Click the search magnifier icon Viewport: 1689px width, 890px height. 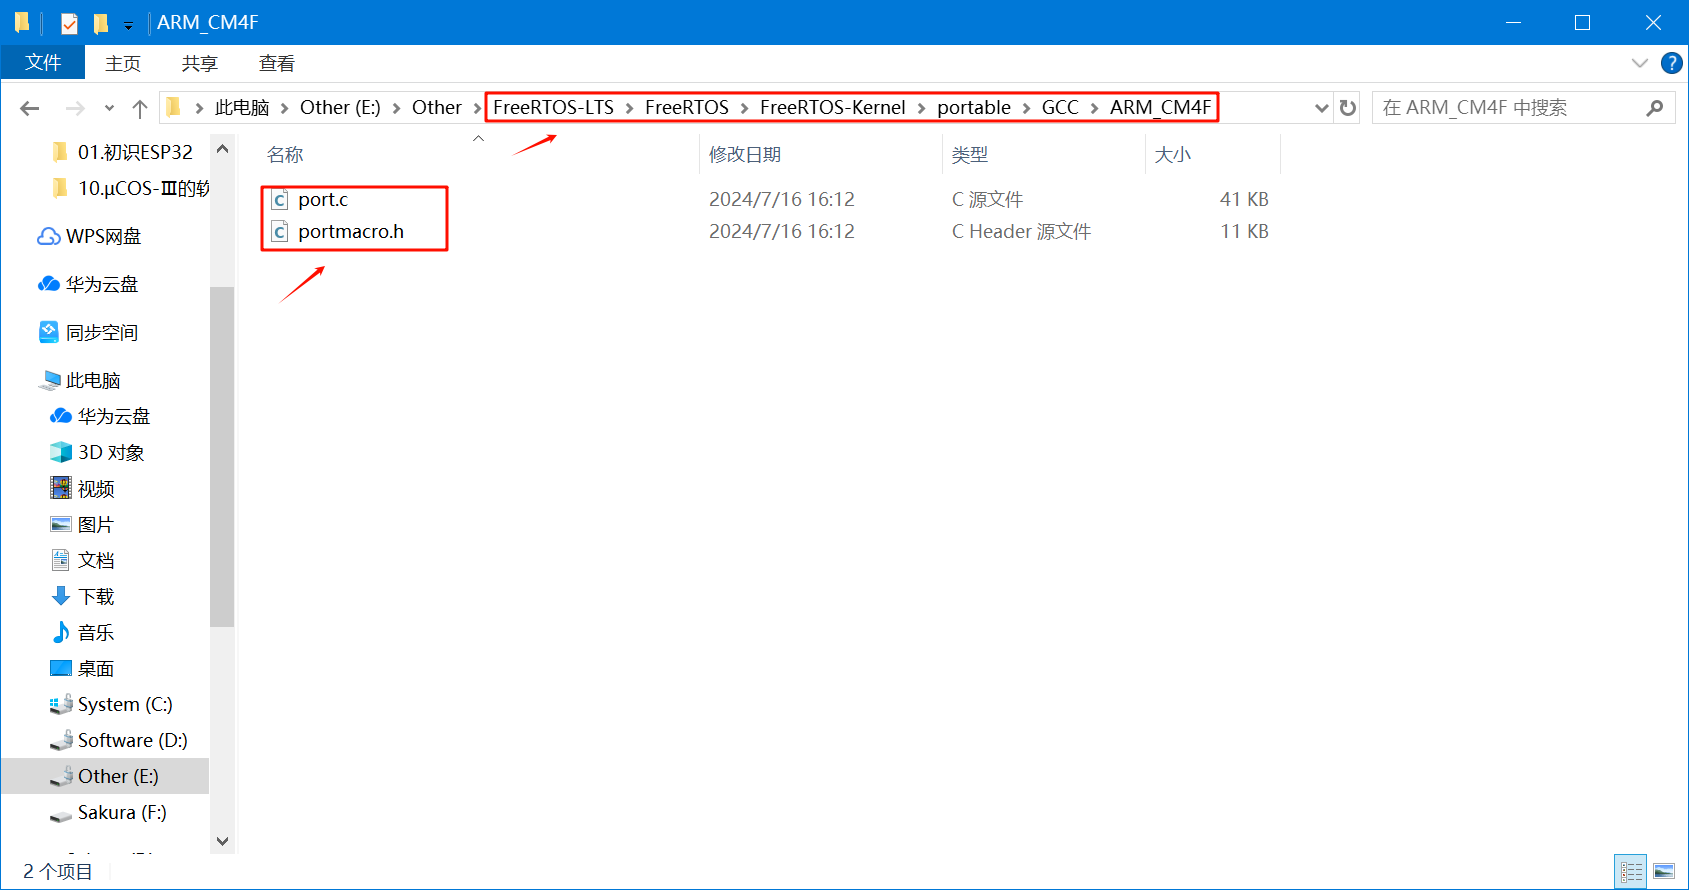point(1655,108)
